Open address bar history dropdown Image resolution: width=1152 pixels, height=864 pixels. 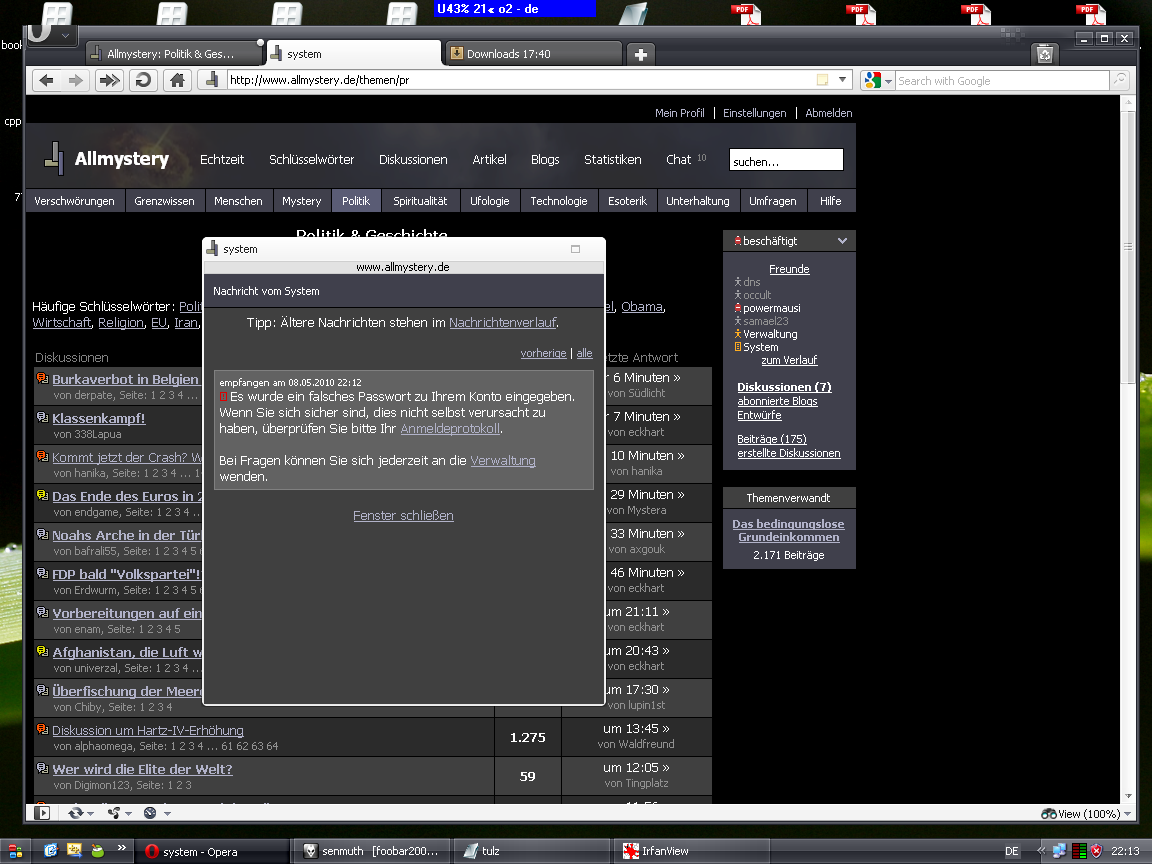(x=843, y=80)
